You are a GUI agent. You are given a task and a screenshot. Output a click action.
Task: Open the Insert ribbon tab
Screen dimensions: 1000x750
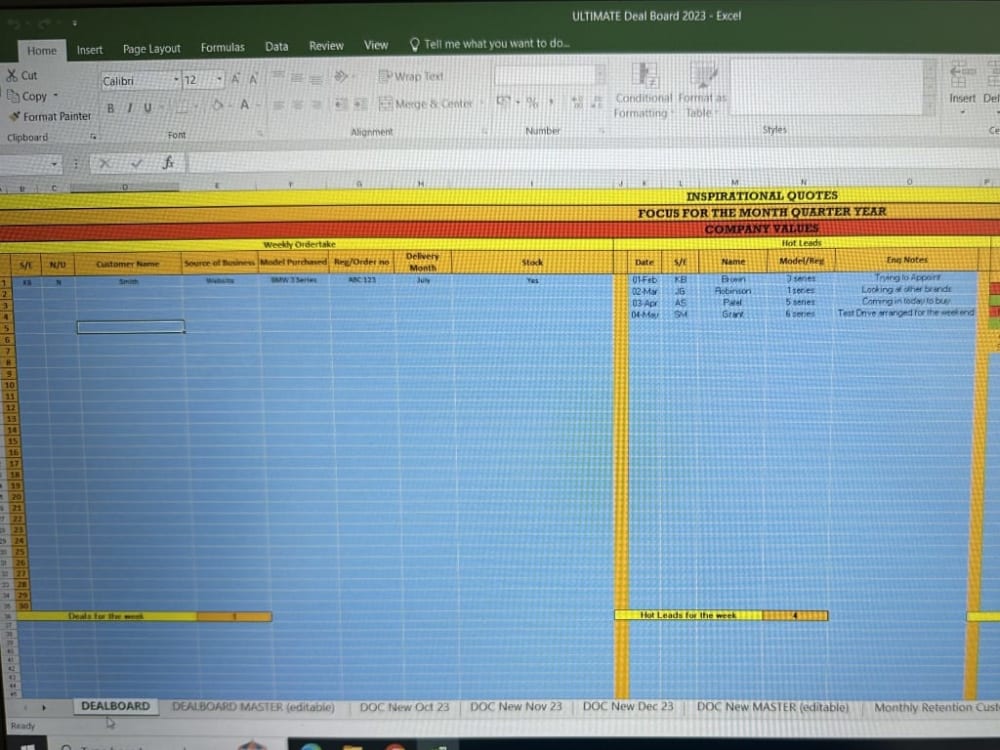click(89, 50)
